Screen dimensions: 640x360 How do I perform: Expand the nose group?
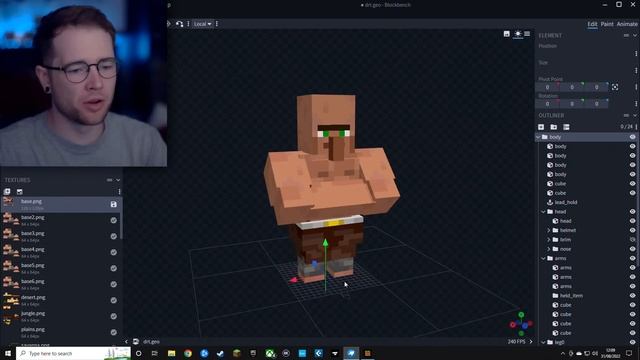point(549,249)
